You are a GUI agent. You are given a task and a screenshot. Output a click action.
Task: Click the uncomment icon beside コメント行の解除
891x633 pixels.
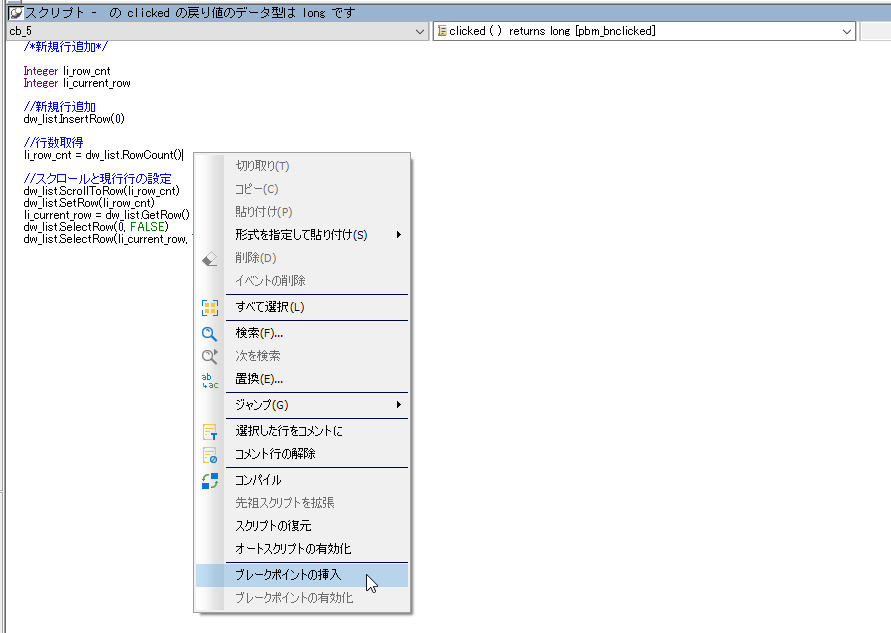pos(209,455)
